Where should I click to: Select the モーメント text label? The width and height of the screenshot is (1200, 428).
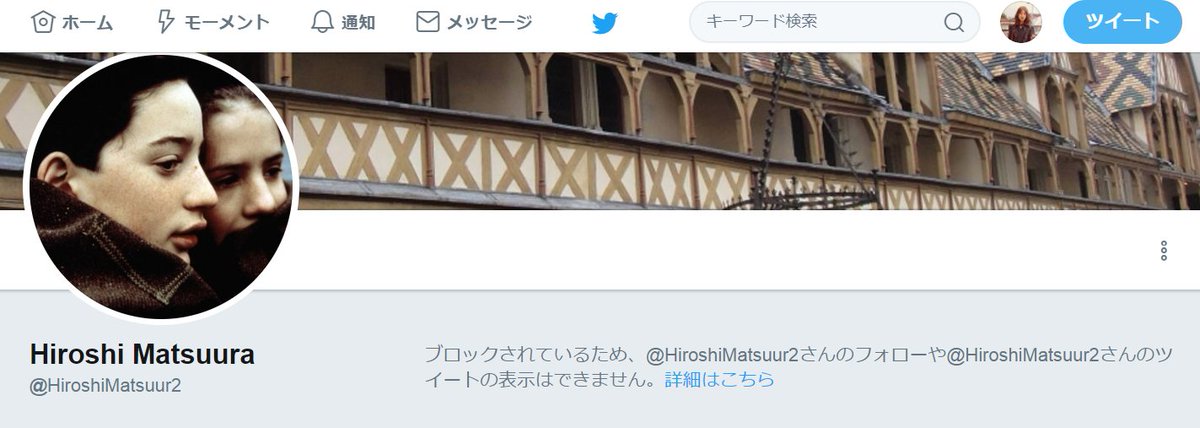(227, 22)
